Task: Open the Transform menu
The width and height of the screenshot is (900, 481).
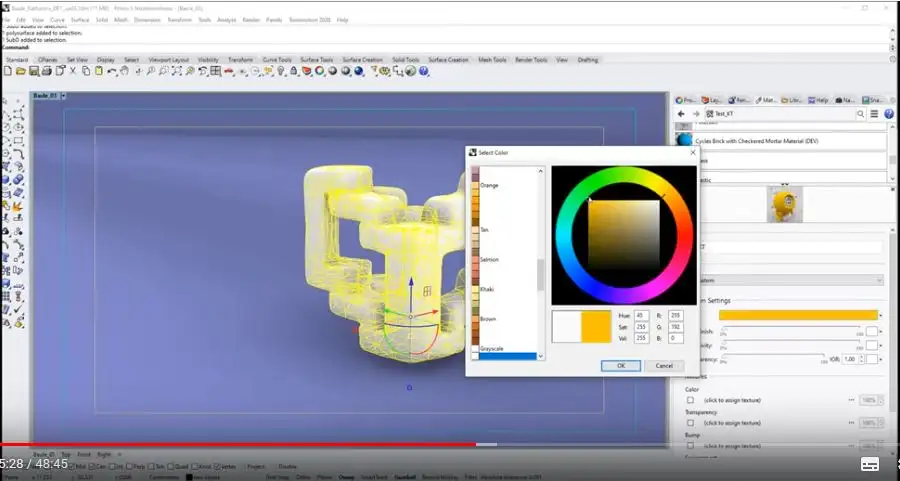Action: [x=179, y=20]
